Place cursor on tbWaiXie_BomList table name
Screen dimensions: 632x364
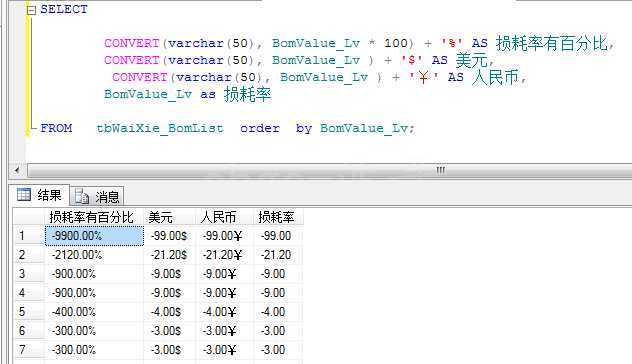click(160, 129)
